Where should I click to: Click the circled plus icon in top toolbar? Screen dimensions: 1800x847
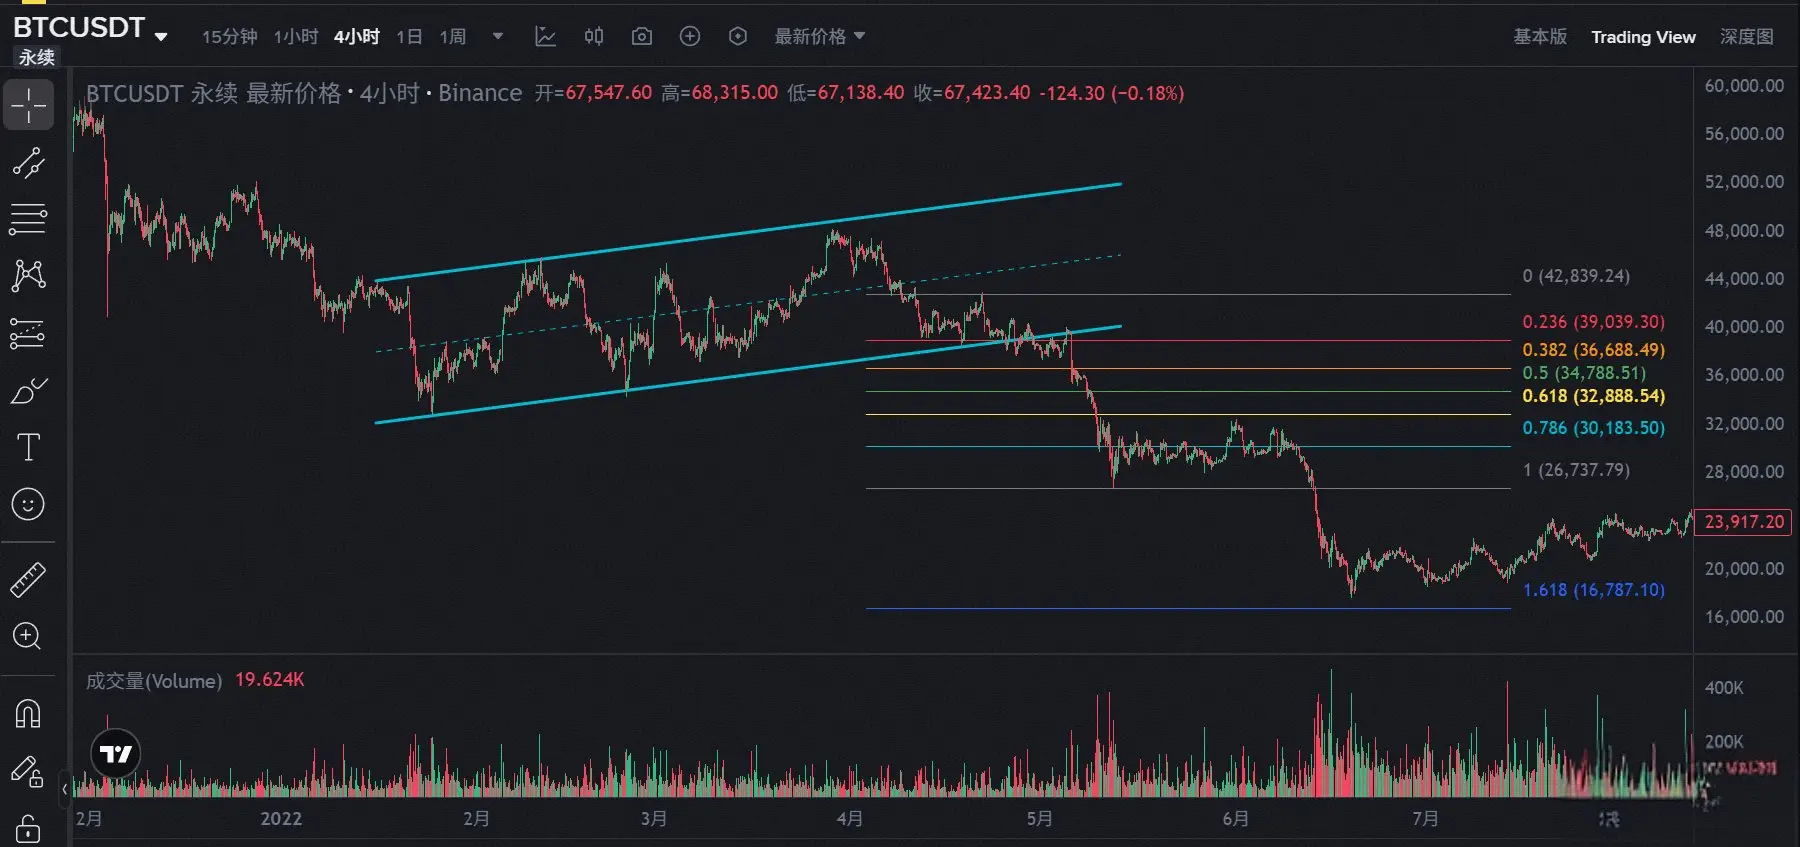point(690,37)
